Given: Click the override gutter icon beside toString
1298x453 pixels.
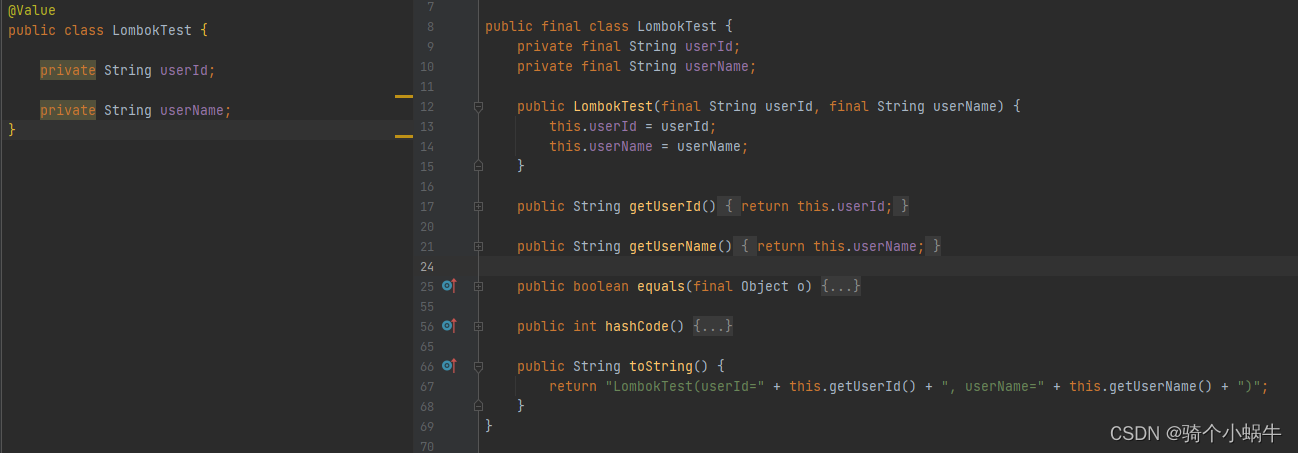Looking at the screenshot, I should click(449, 366).
